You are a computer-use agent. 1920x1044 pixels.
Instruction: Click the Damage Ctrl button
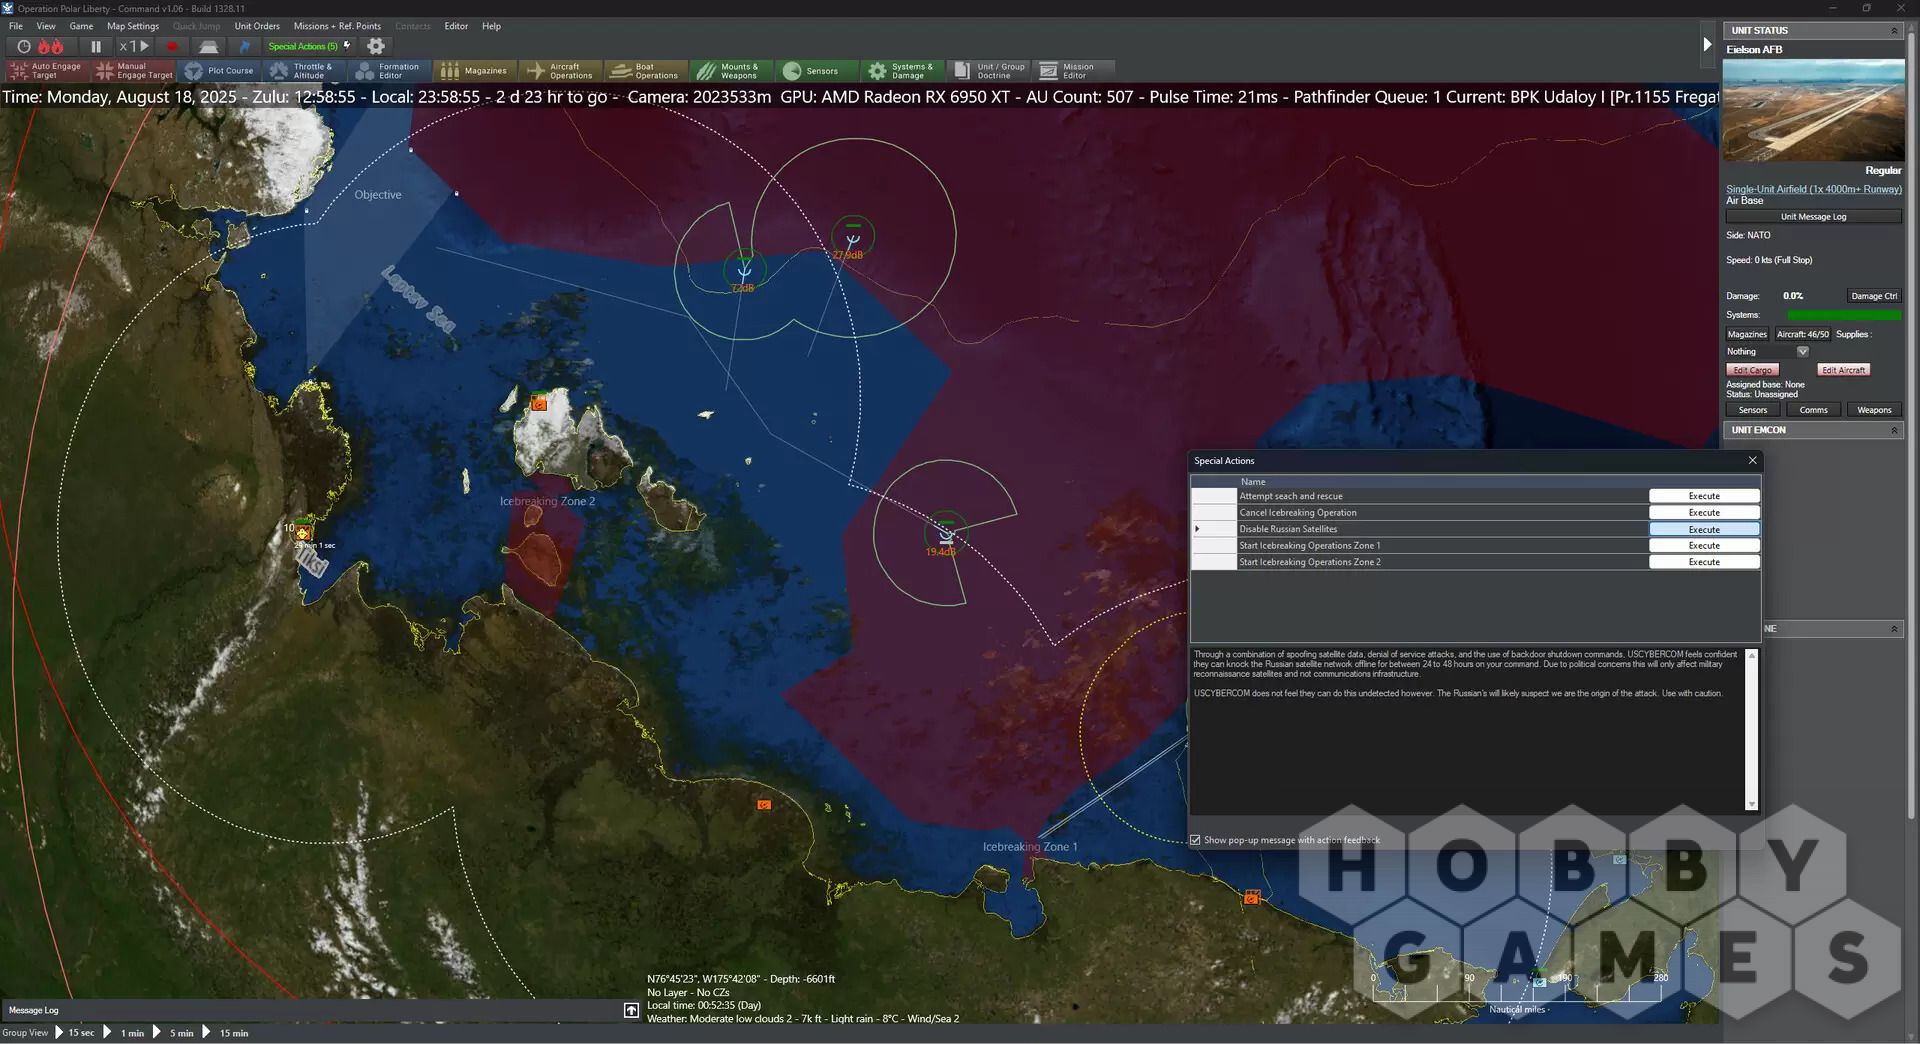pos(1873,296)
